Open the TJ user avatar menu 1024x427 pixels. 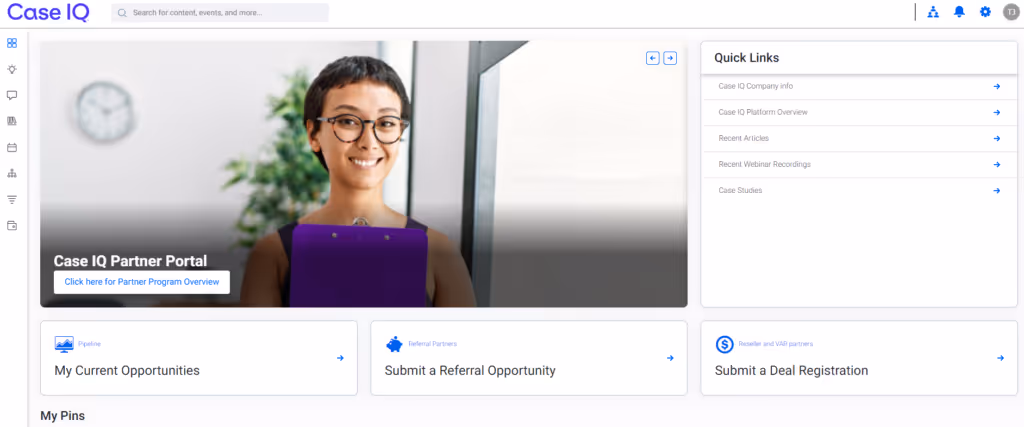click(x=1011, y=12)
